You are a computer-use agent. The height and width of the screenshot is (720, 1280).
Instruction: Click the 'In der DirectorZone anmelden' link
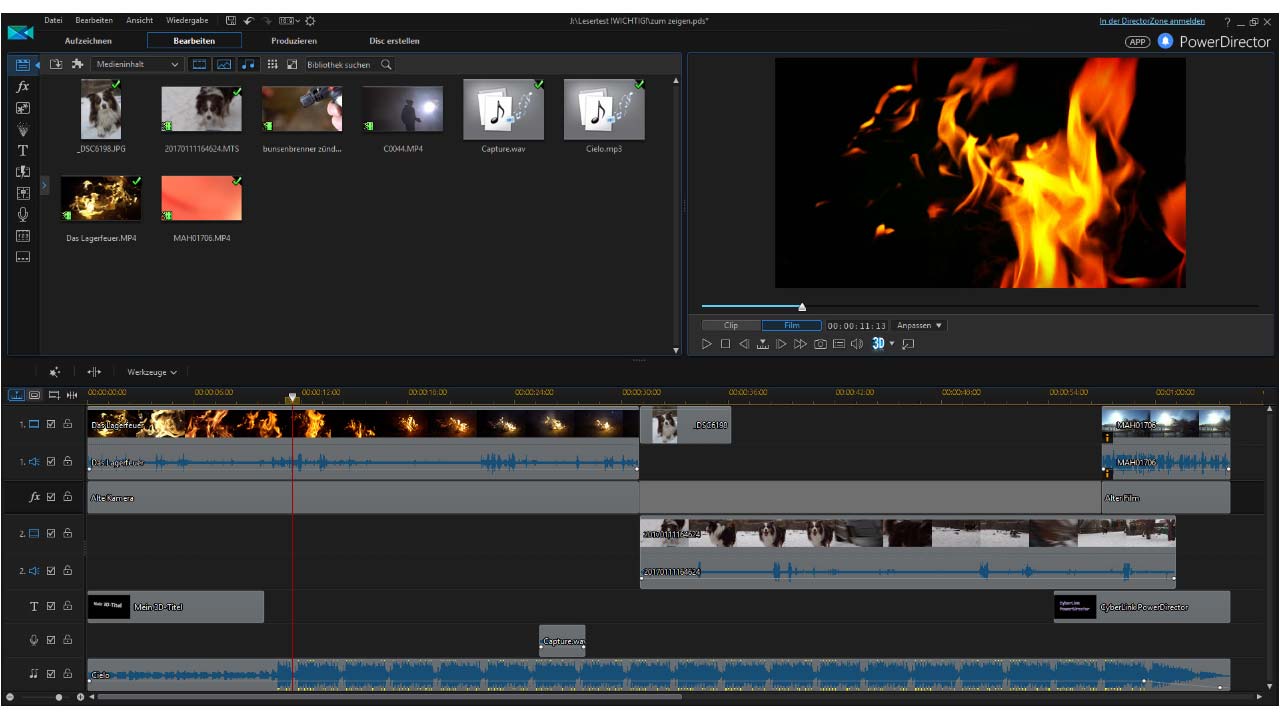(1152, 21)
